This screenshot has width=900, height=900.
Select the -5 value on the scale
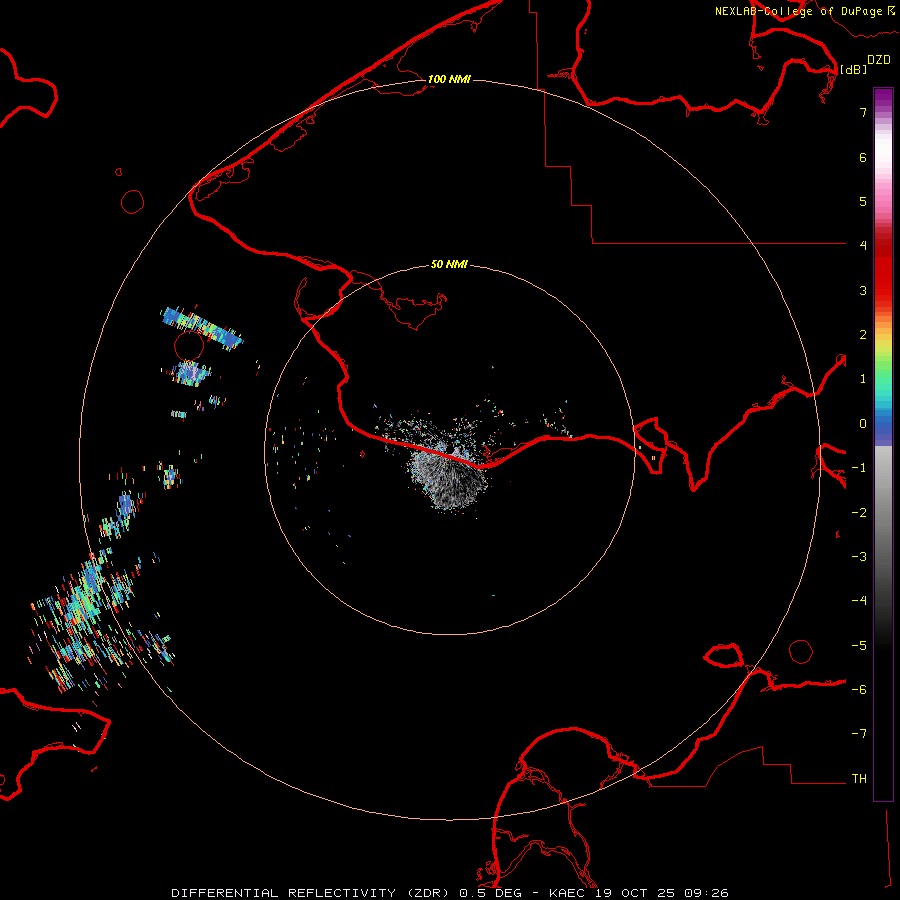(x=859, y=646)
